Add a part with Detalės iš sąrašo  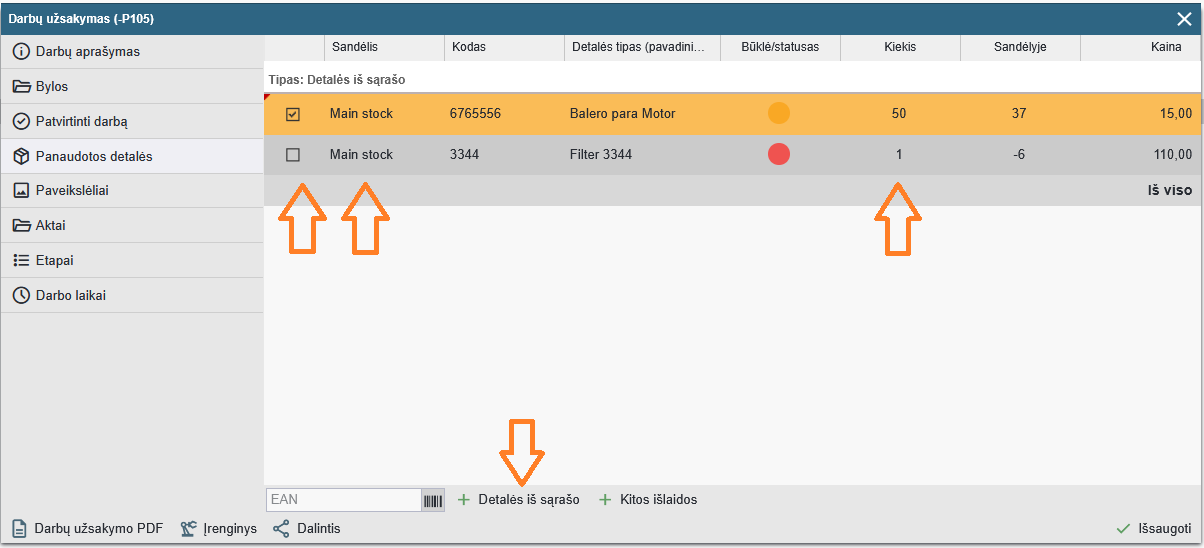click(518, 500)
